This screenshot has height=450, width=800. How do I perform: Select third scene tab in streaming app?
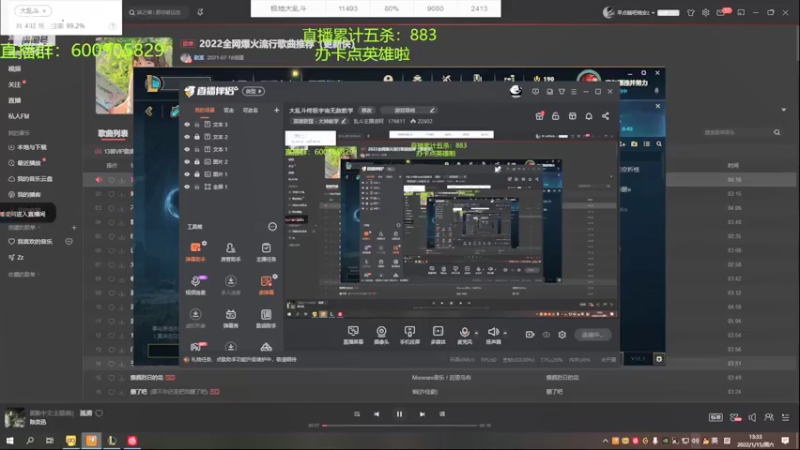click(x=250, y=110)
